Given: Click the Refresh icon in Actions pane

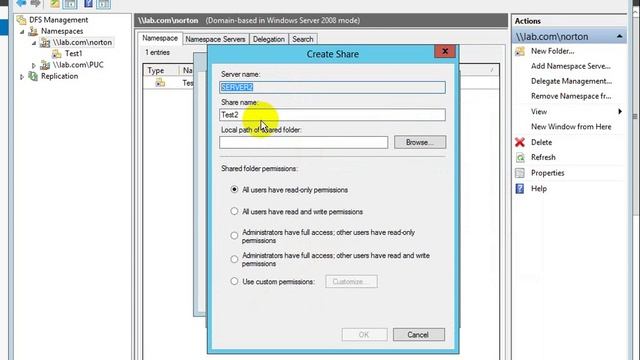Looking at the screenshot, I should [x=520, y=158].
